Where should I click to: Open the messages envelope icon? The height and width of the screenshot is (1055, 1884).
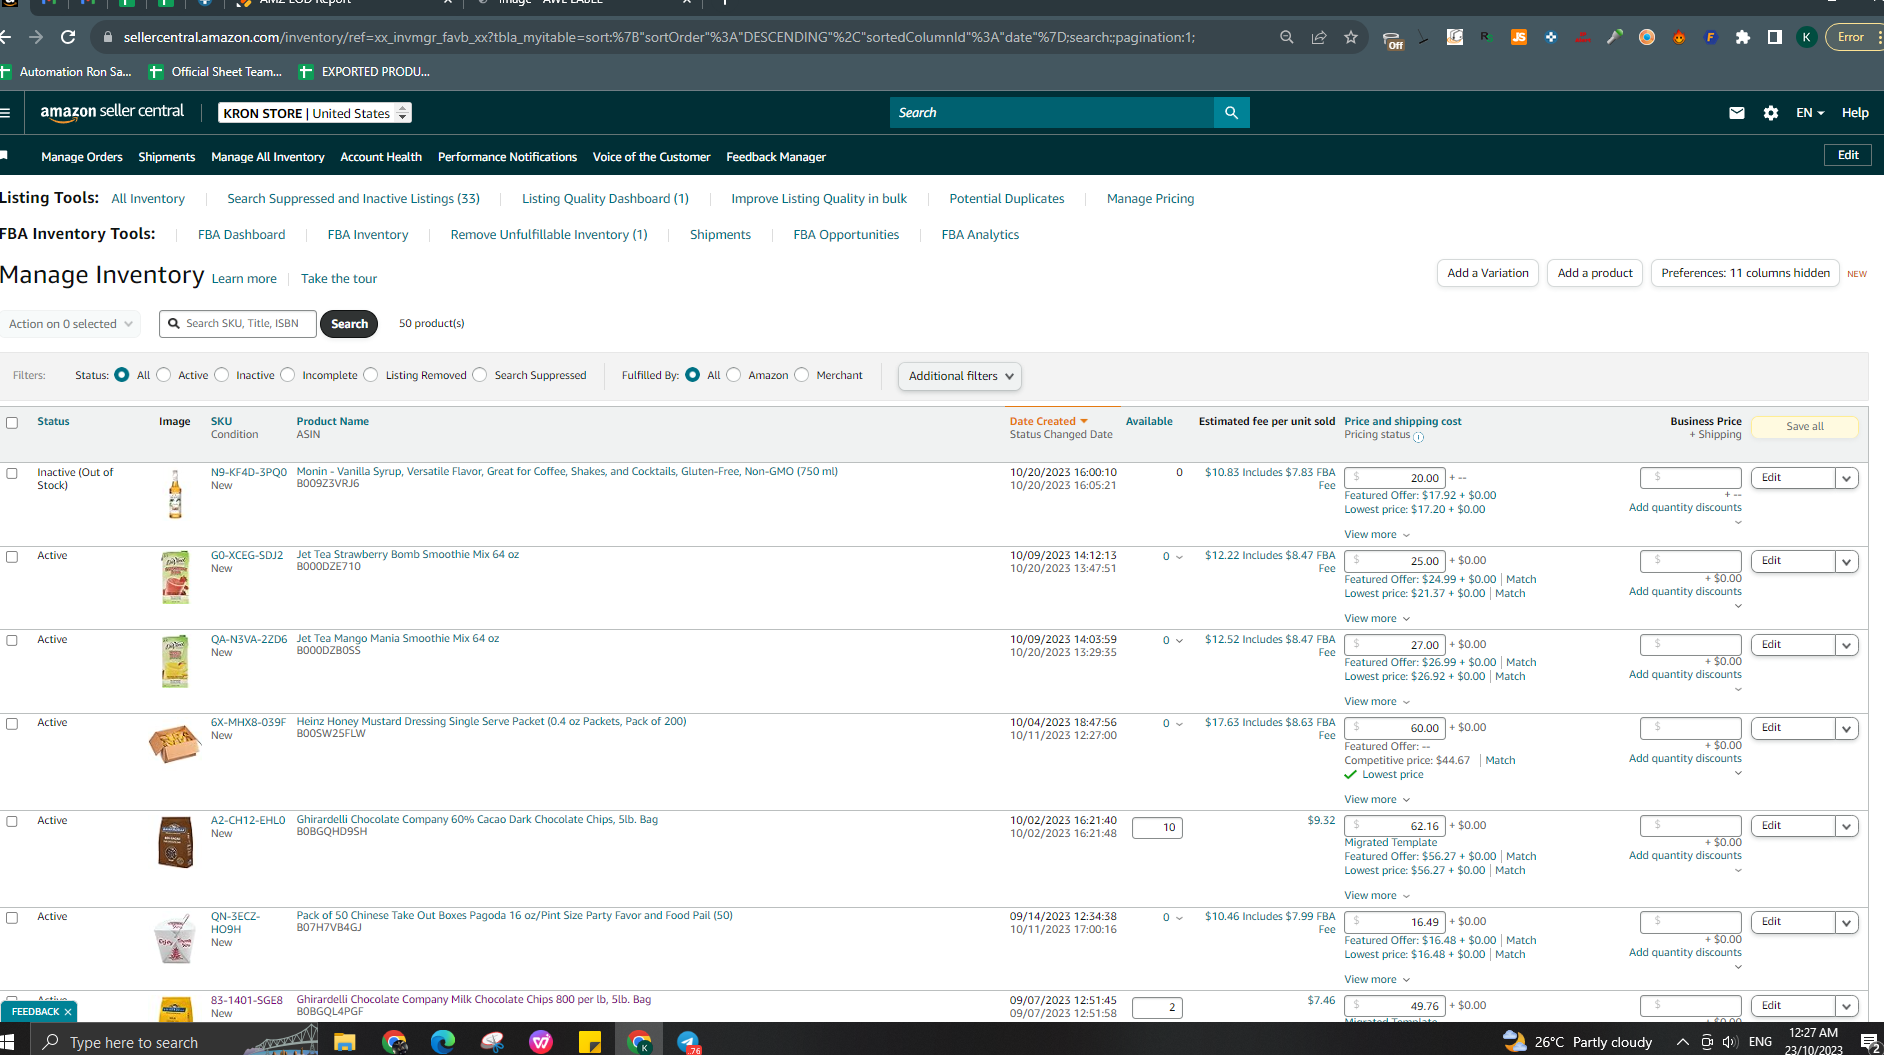(x=1737, y=113)
